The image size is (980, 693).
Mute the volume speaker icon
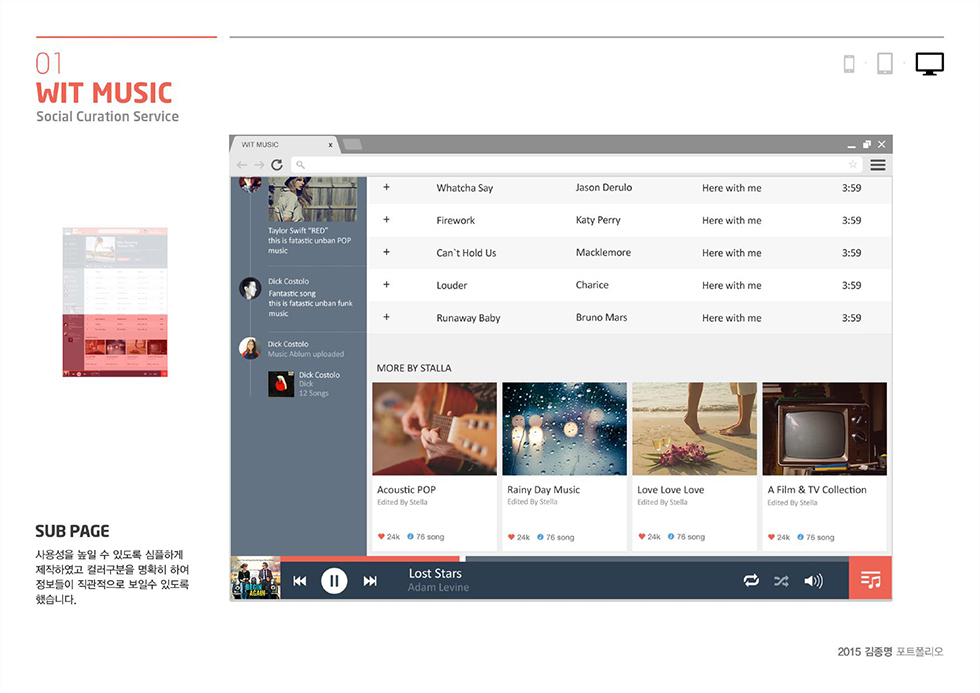[813, 580]
